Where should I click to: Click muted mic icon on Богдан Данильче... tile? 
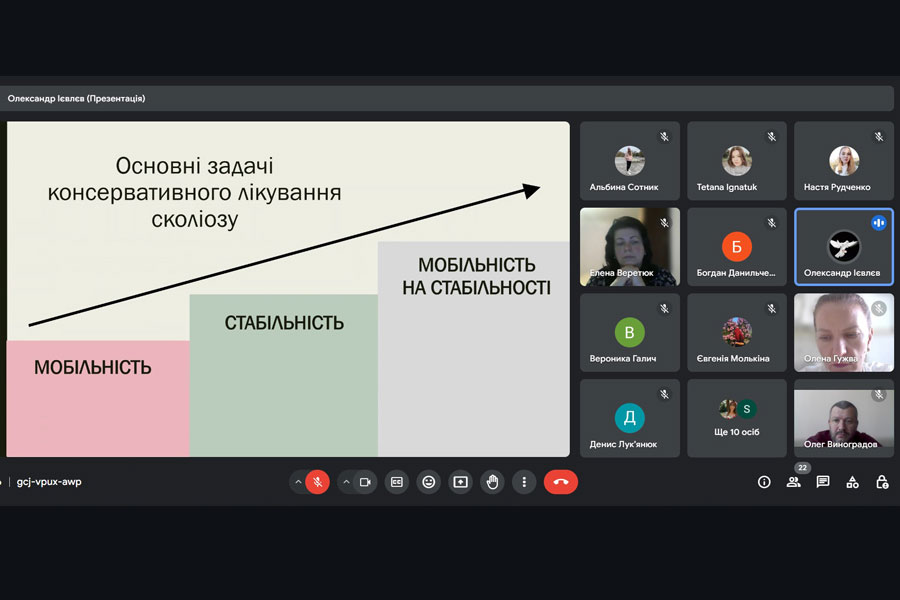tap(771, 223)
